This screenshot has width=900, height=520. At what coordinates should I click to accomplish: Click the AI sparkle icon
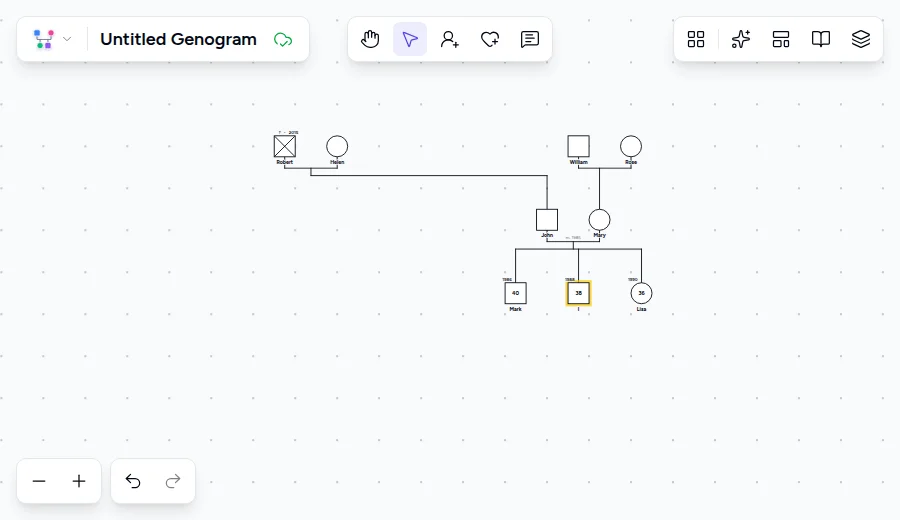740,39
